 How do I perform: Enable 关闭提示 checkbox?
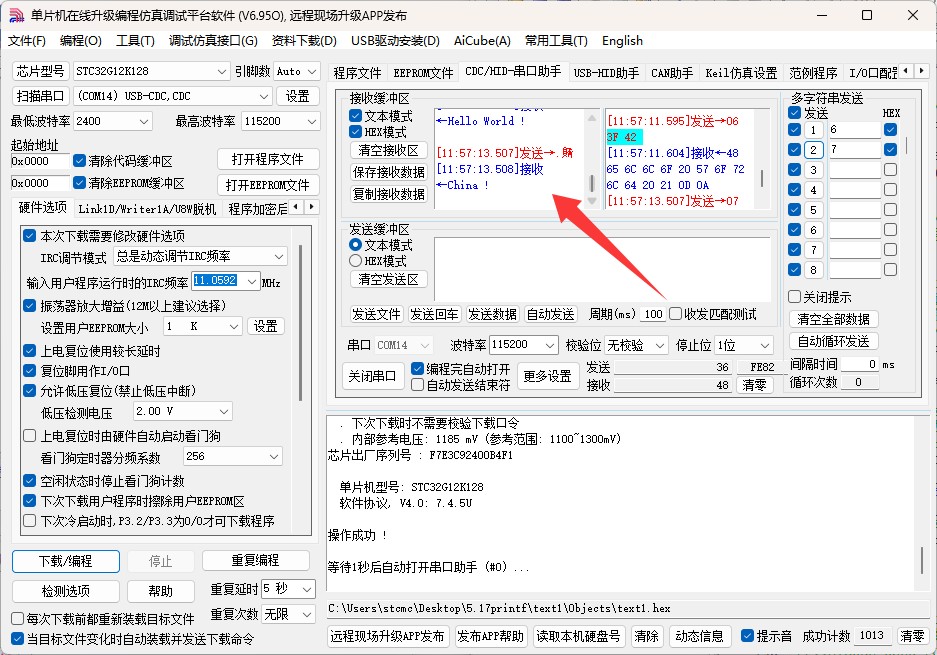(794, 296)
